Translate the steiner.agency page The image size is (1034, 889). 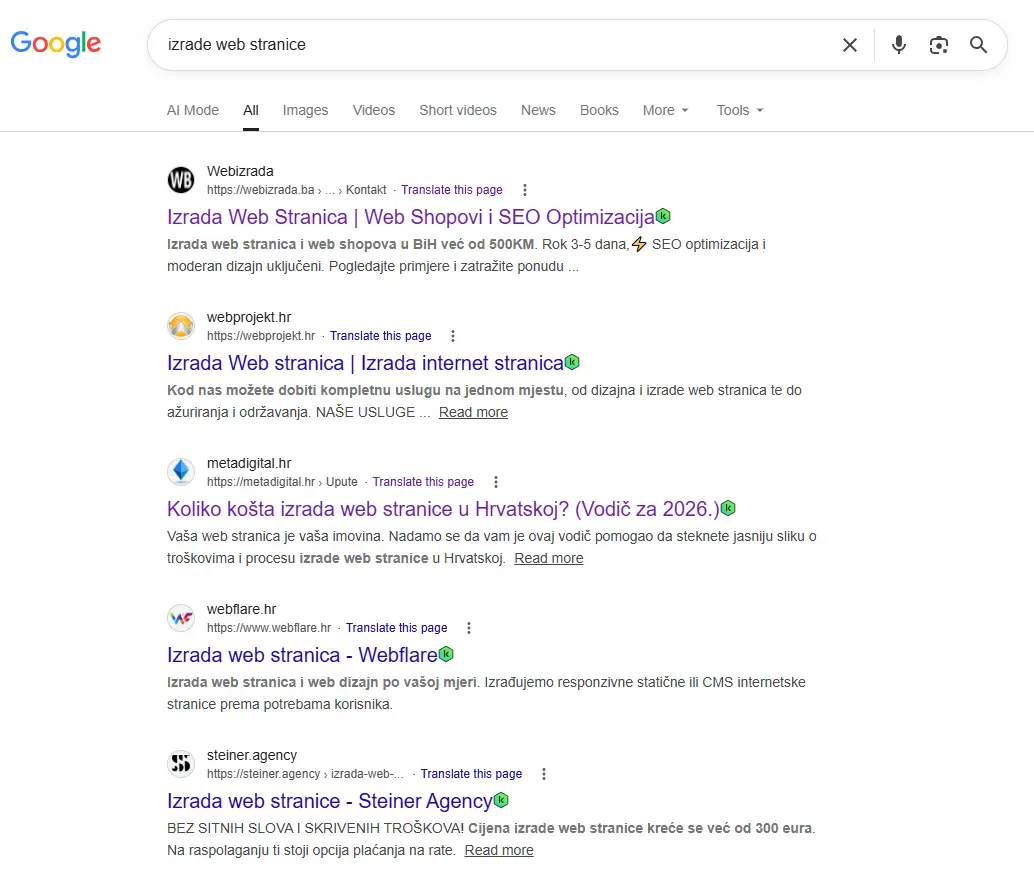471,774
